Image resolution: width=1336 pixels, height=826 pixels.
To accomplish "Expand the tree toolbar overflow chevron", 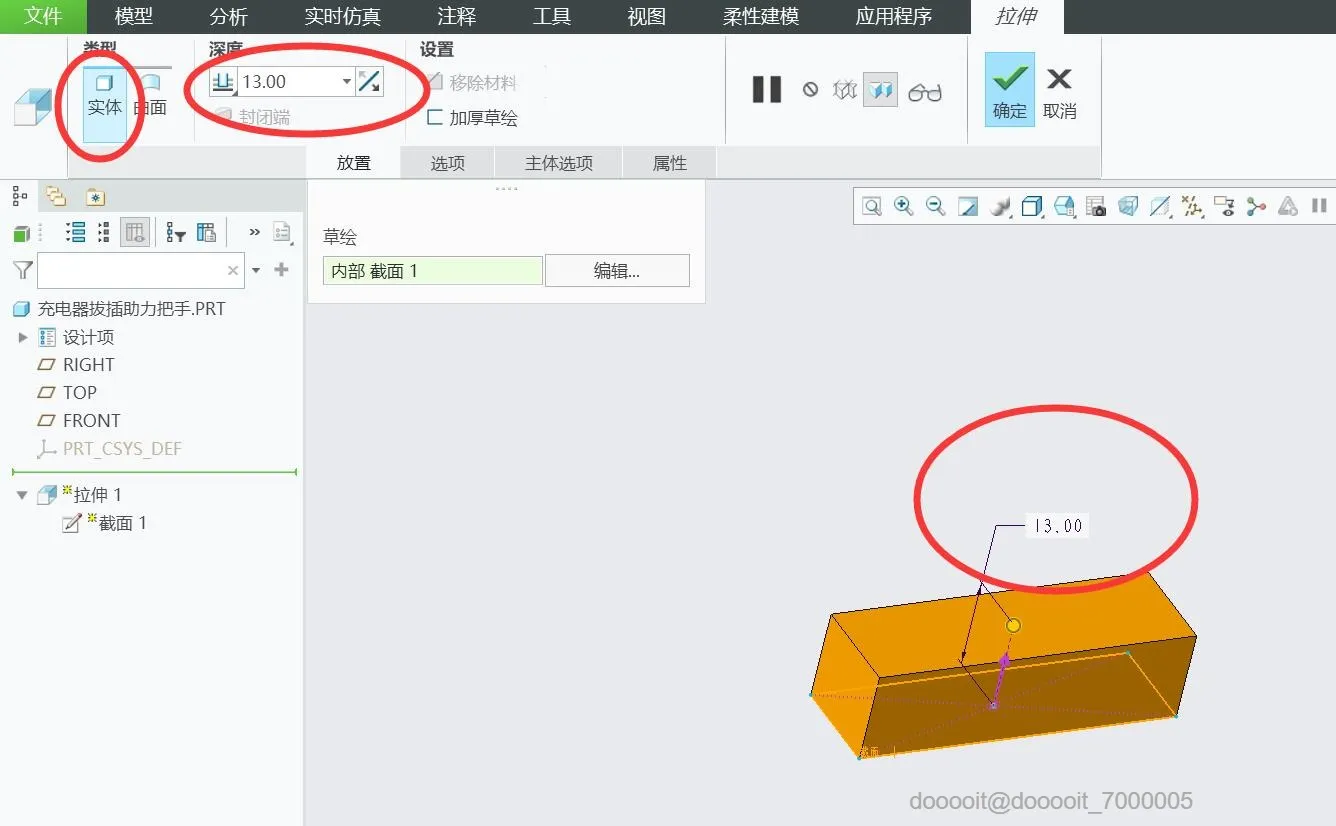I will click(254, 232).
